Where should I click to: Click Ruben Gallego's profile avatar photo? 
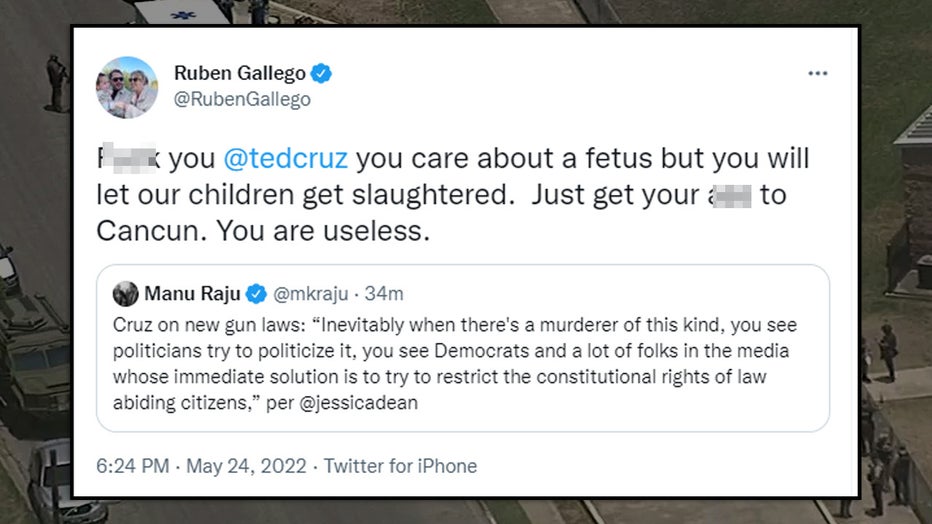click(x=126, y=87)
